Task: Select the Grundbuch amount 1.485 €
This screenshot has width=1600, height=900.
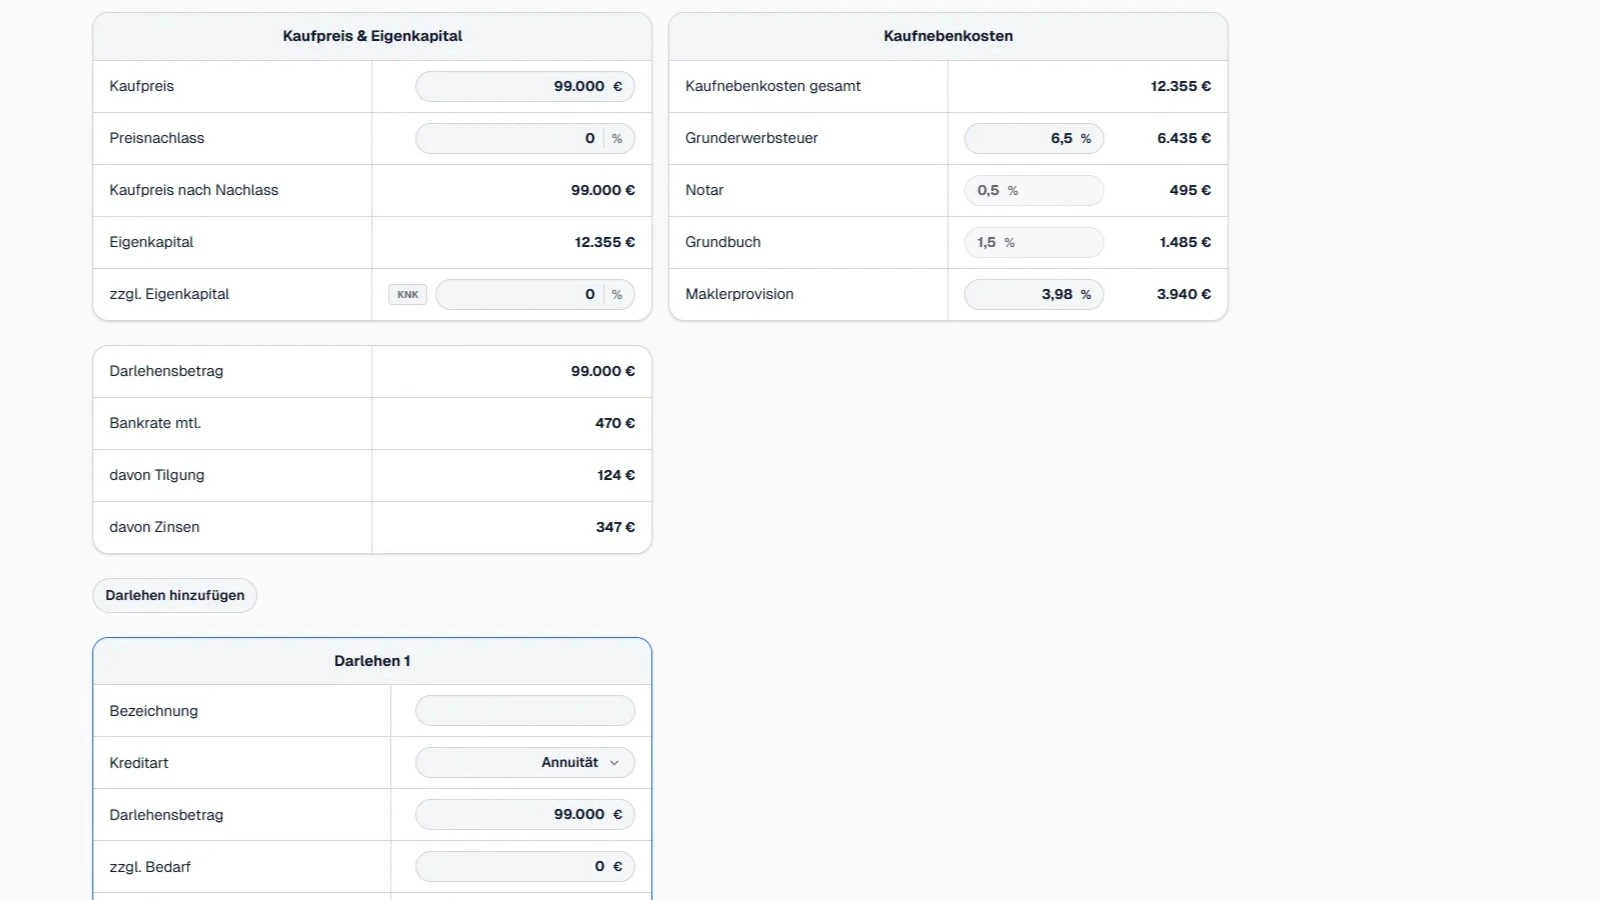Action: 1185,242
